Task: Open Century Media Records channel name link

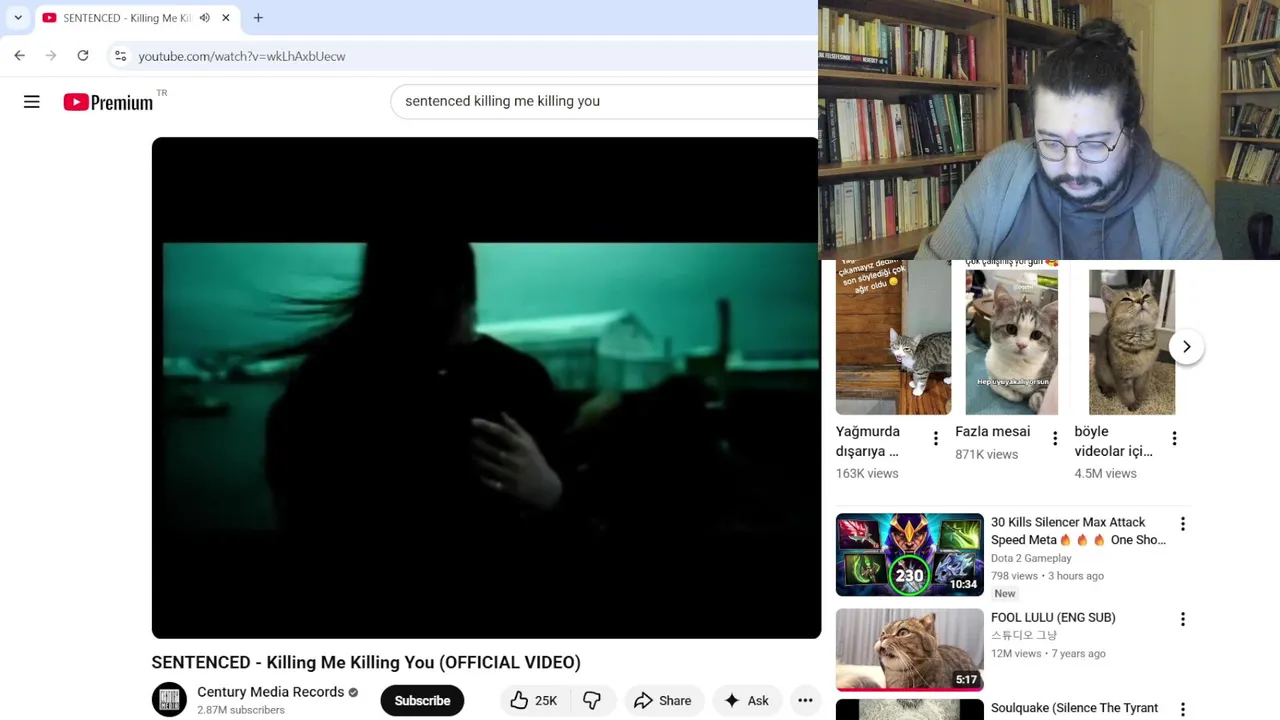Action: (270, 692)
